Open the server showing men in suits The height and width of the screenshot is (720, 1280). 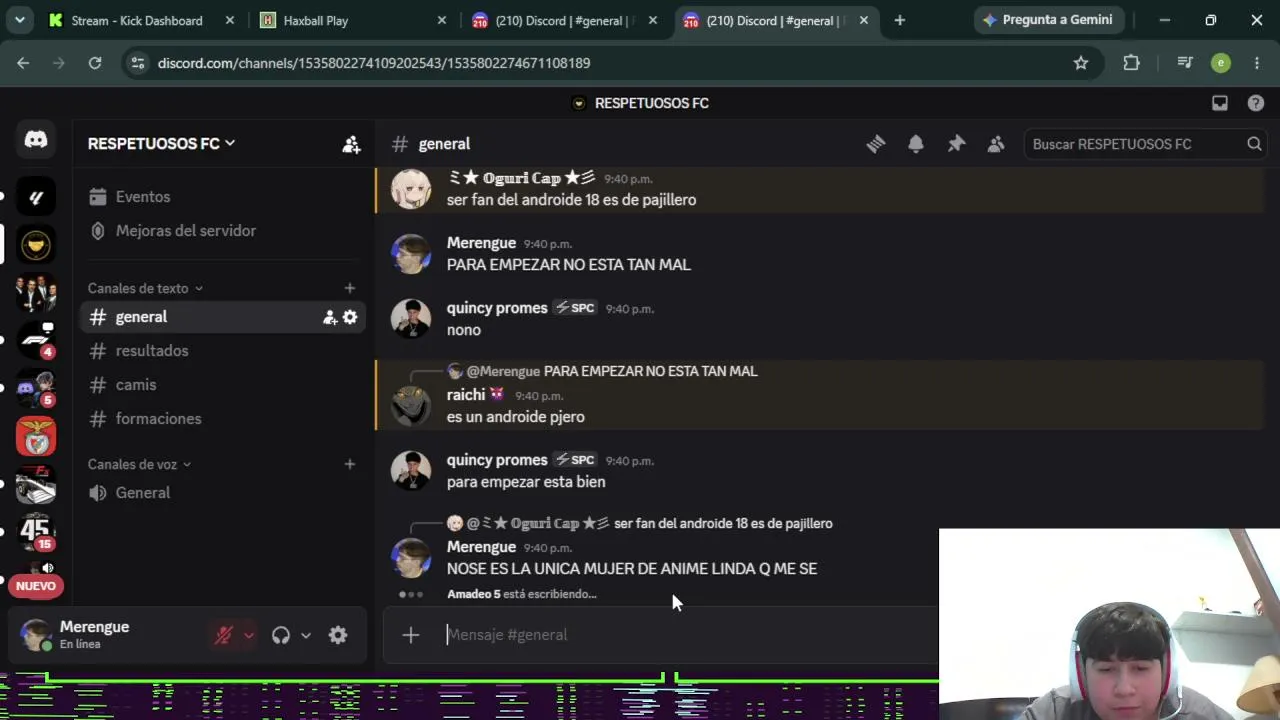tap(36, 292)
